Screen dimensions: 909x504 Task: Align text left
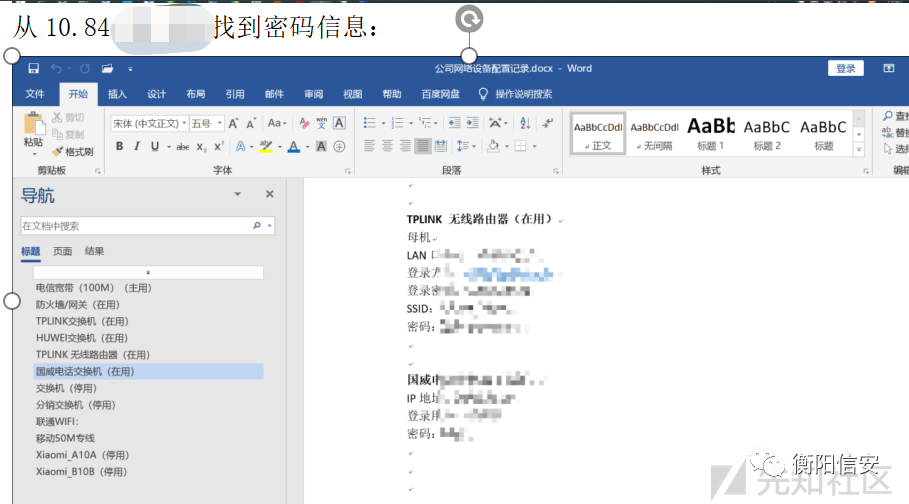click(369, 146)
